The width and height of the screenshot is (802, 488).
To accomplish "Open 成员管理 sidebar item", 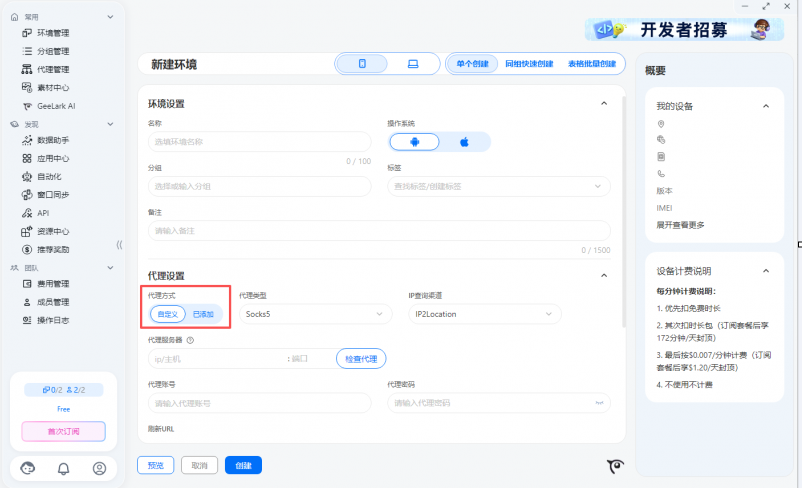I will tap(53, 302).
